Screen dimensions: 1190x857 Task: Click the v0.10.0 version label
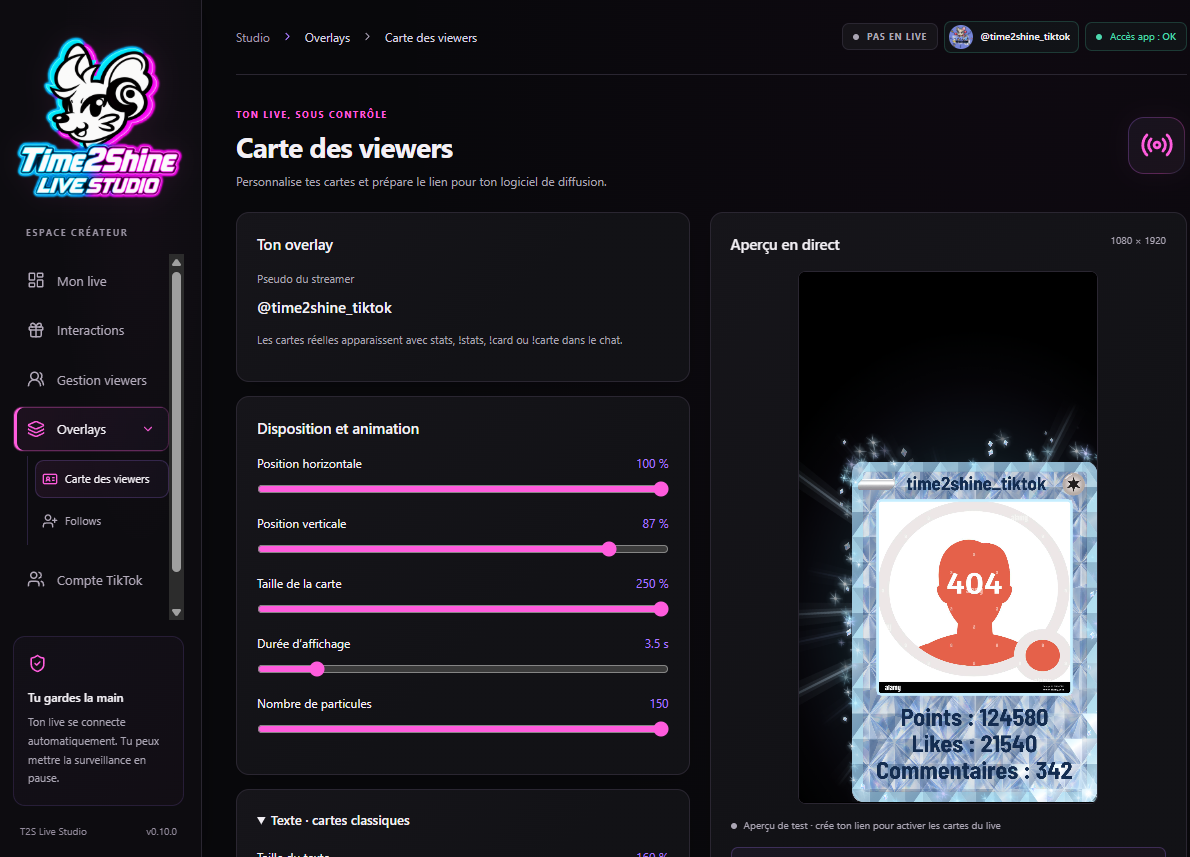point(161,831)
